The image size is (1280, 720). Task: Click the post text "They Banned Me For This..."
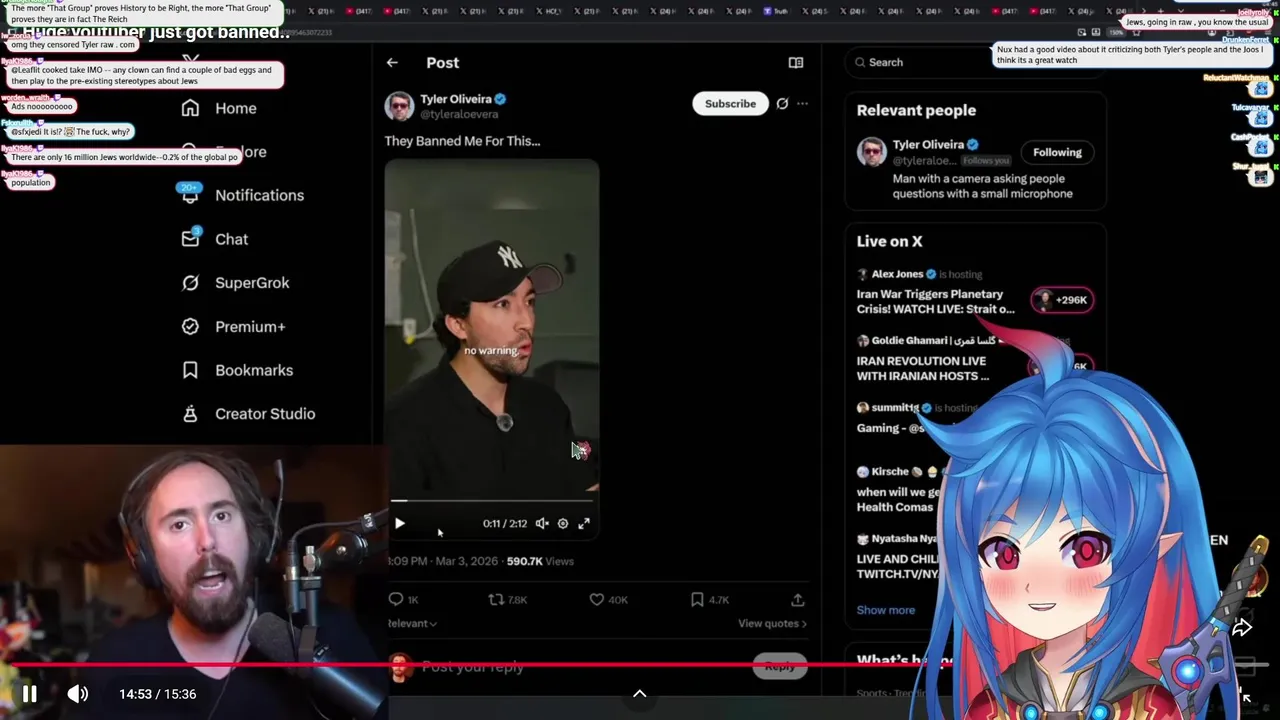tap(462, 141)
